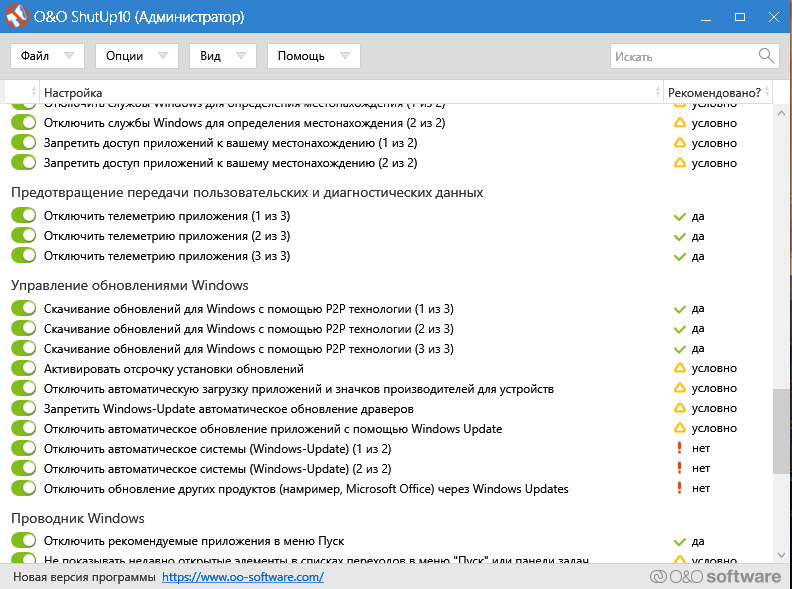Click warning triangle for 'Запретить доступ приложений (2 из 2)'
Viewport: 792px width, 589px height.
tap(680, 163)
